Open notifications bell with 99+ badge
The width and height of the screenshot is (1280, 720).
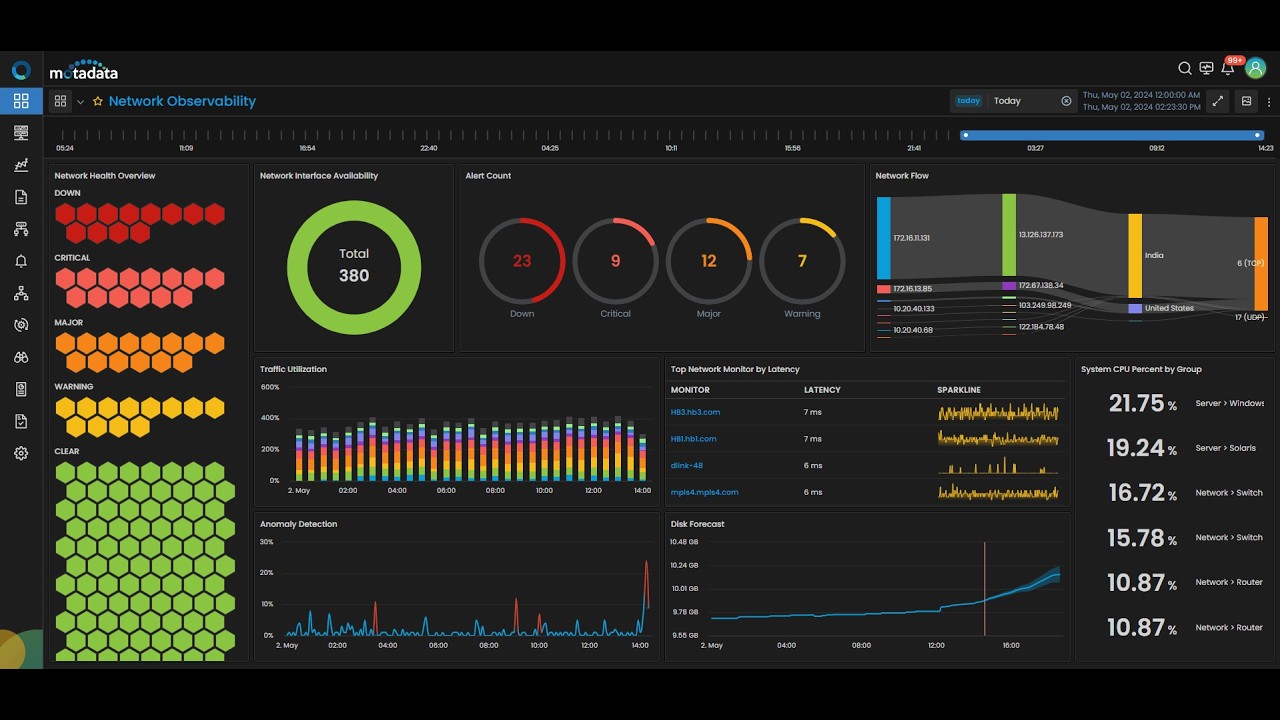coord(1229,68)
